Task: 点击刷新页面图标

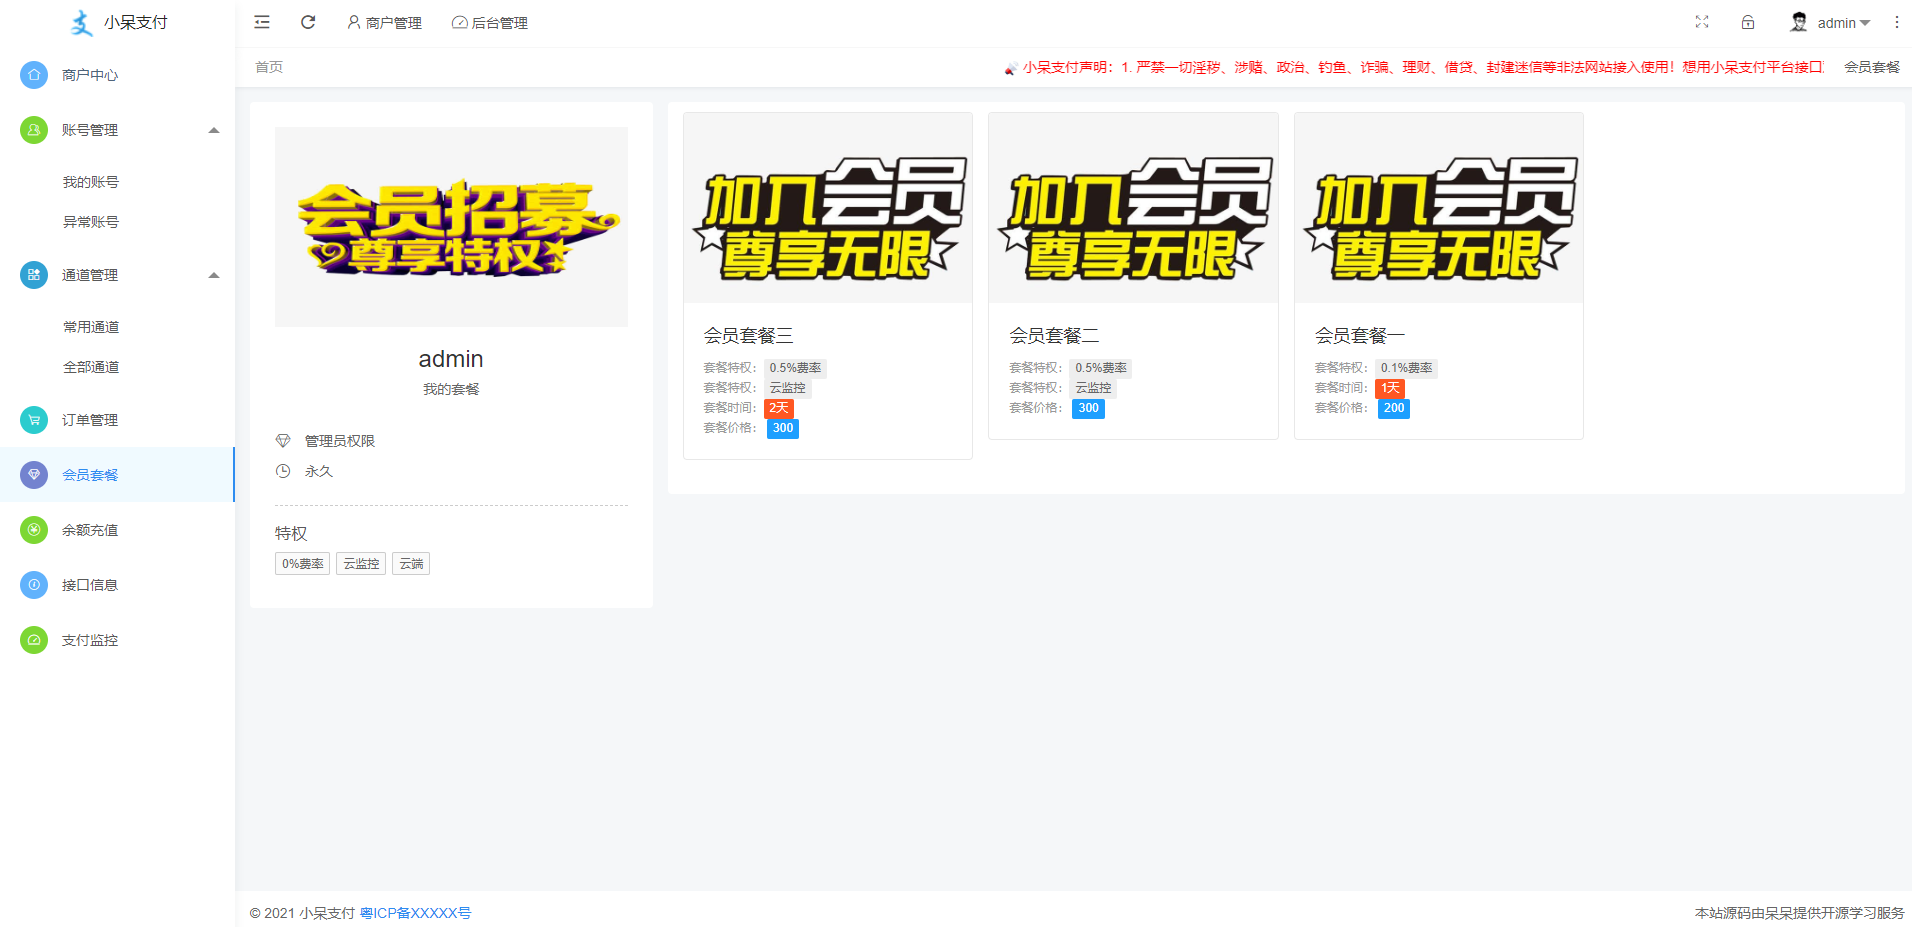Action: pyautogui.click(x=308, y=22)
